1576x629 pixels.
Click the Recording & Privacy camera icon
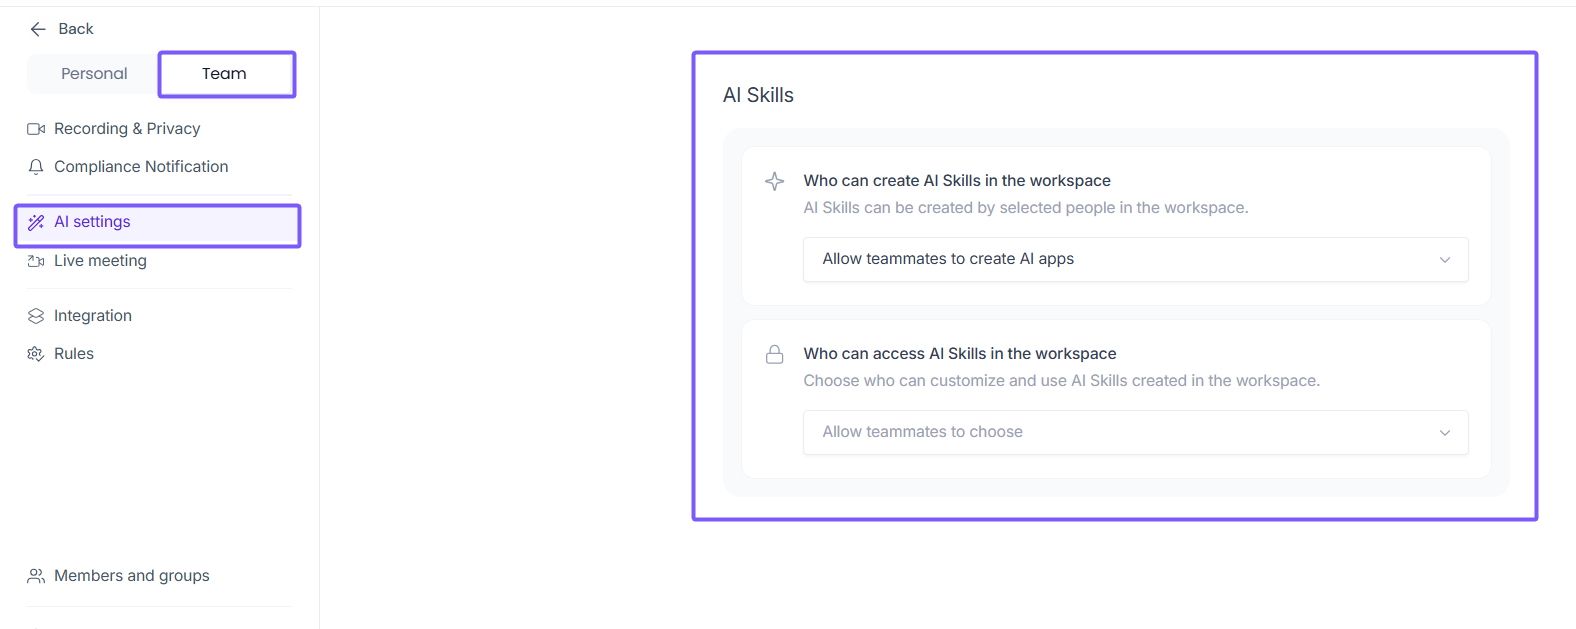[36, 129]
